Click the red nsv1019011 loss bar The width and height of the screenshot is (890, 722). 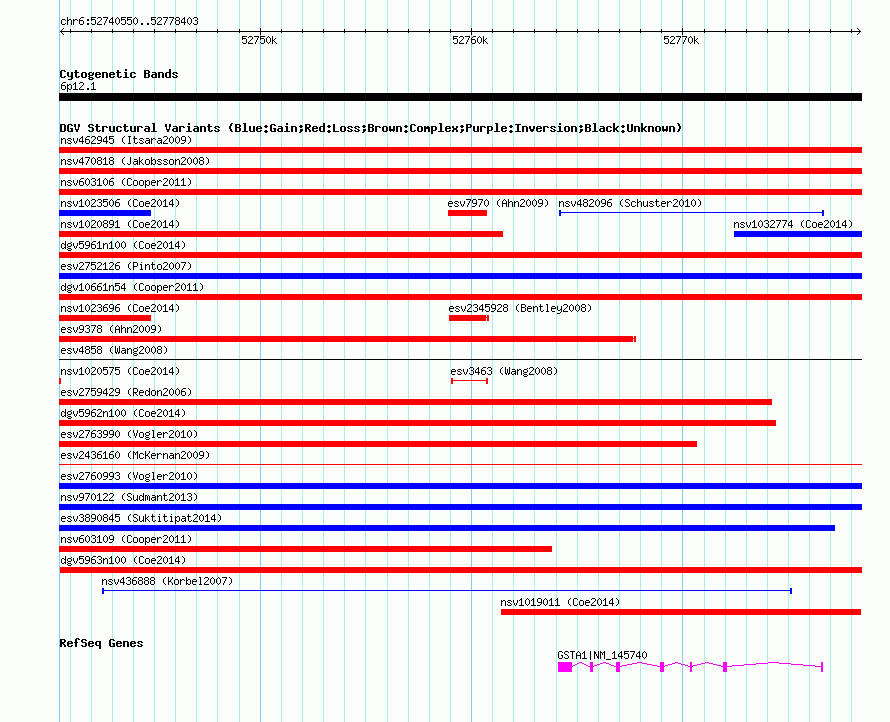pos(681,612)
